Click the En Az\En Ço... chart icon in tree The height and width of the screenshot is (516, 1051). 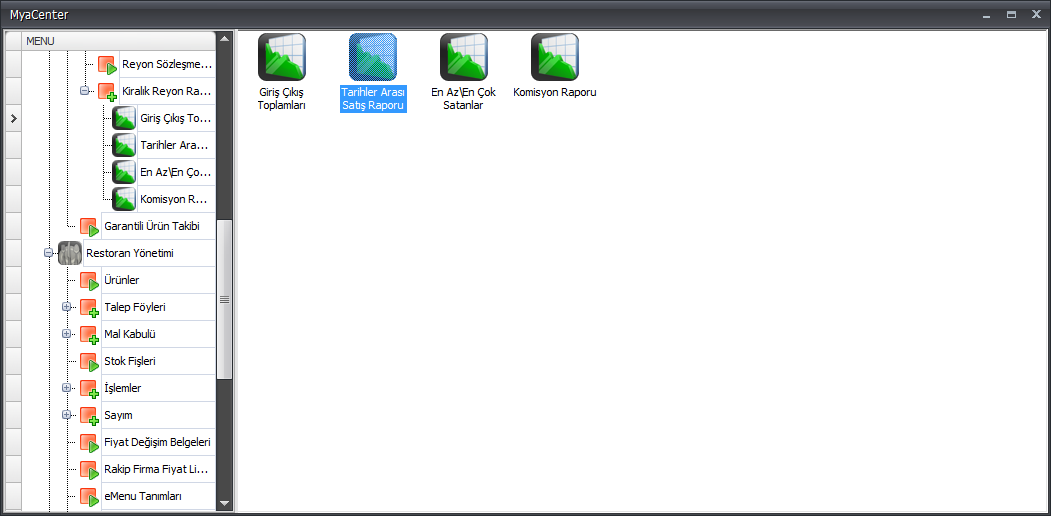click(x=124, y=172)
